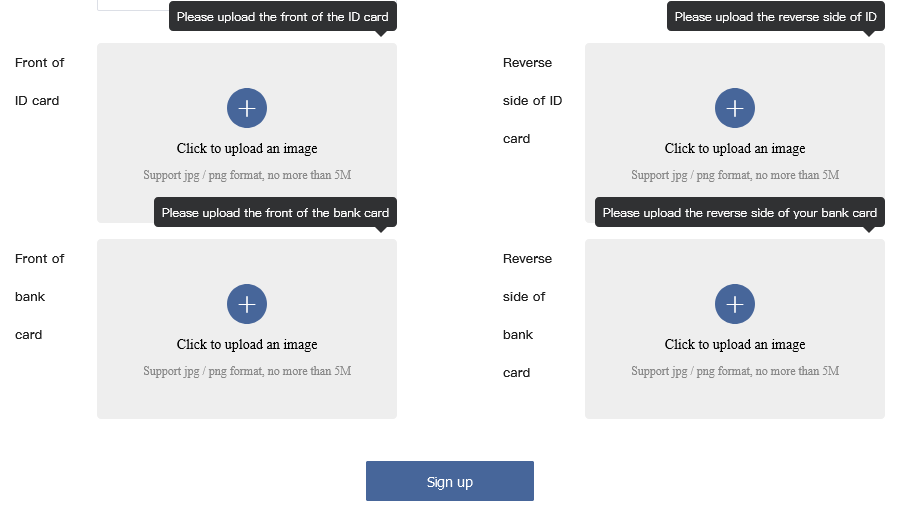Click 'Click to upload an image' for bank card front

[x=247, y=345]
